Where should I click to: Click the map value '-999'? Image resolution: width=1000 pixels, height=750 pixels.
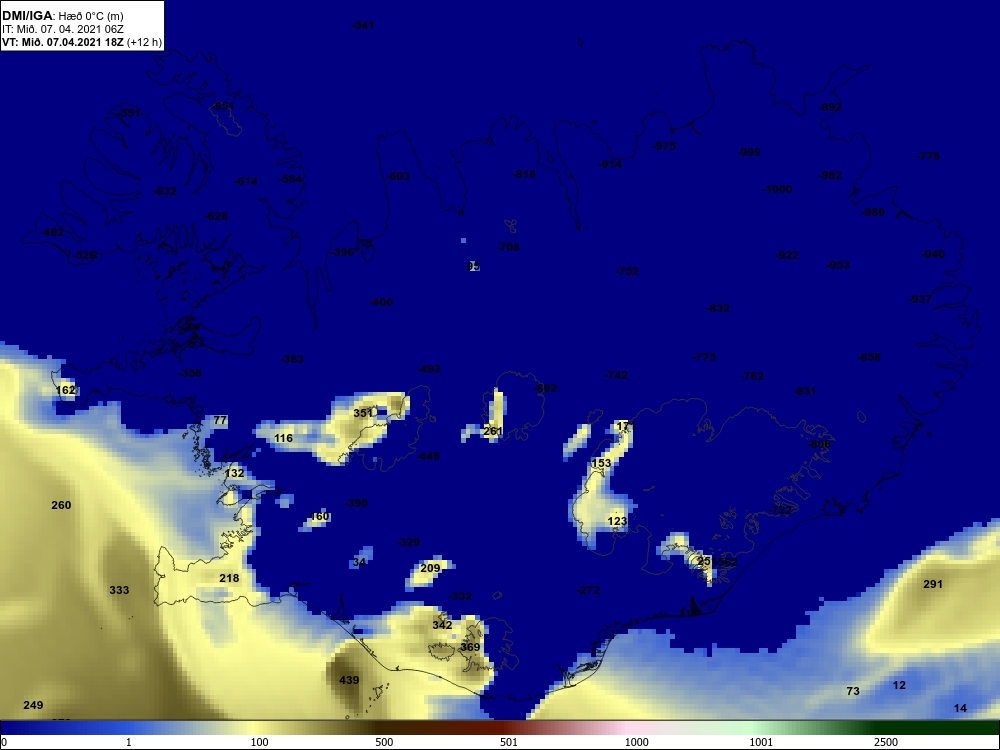[x=749, y=152]
